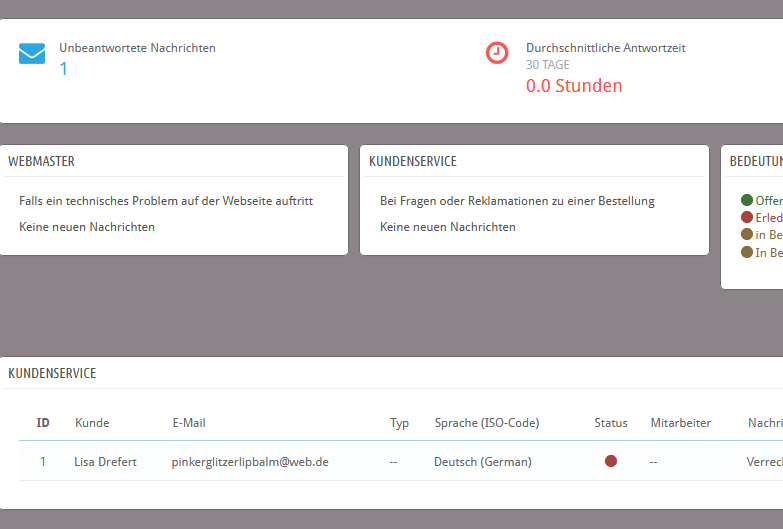Click the WEBMASTER panel heading
The width and height of the screenshot is (783, 529).
(41, 161)
